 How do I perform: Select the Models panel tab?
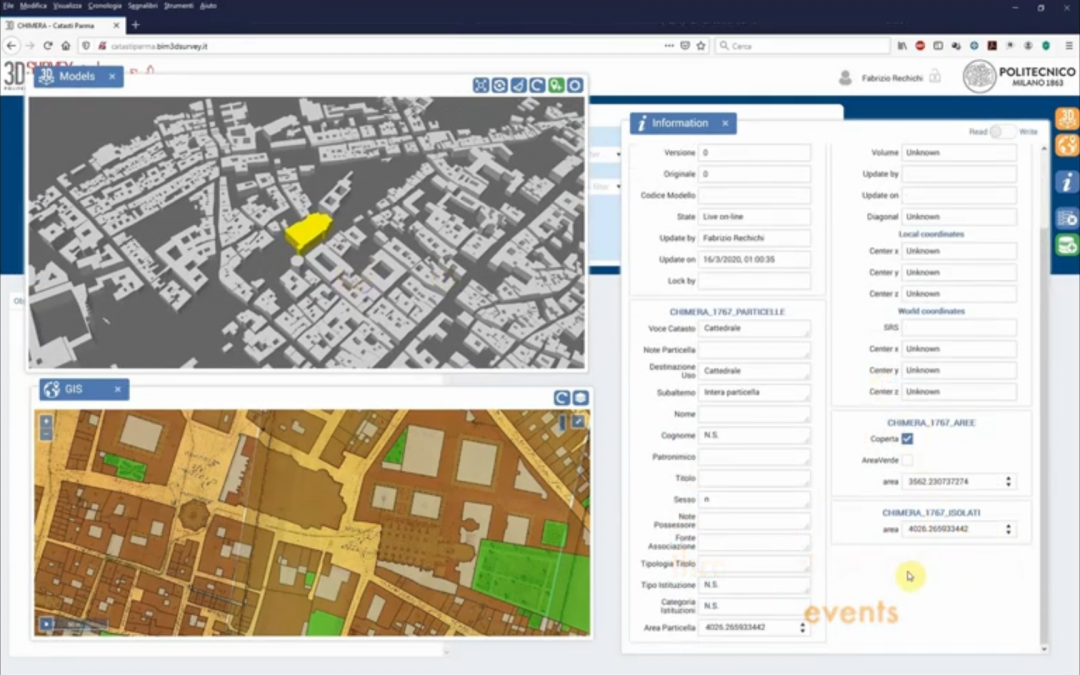[x=79, y=76]
